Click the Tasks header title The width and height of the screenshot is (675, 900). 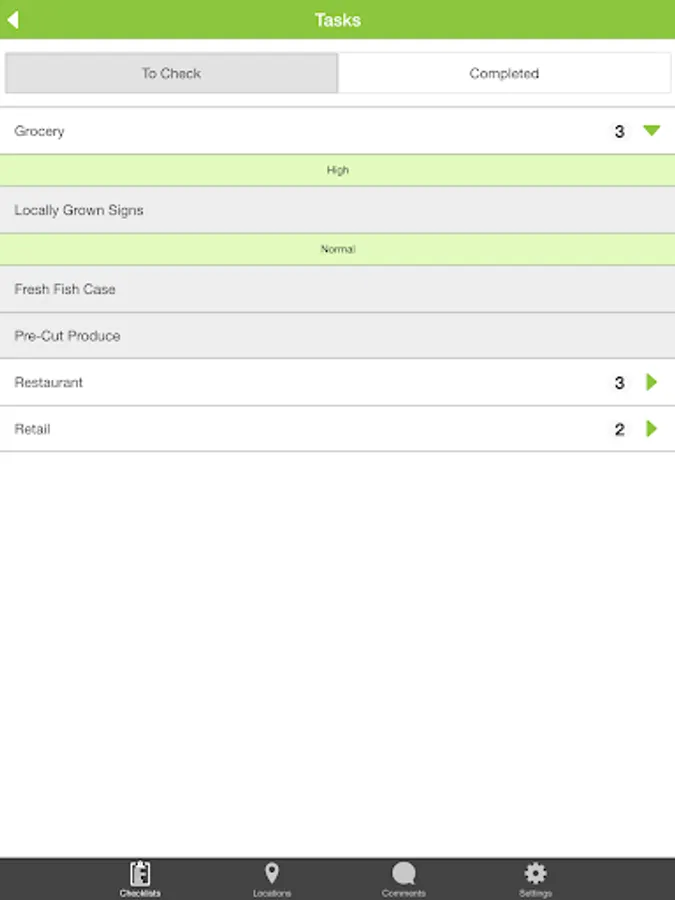pos(338,20)
